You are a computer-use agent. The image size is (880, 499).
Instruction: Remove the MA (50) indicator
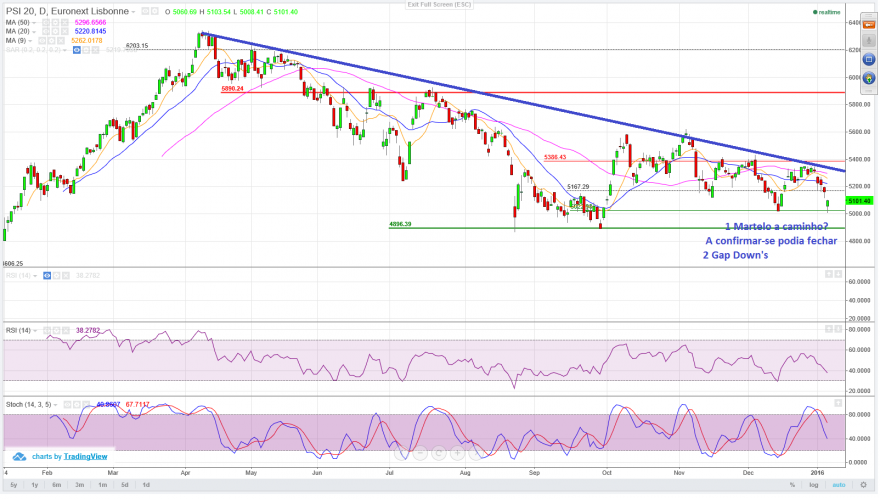pos(65,22)
